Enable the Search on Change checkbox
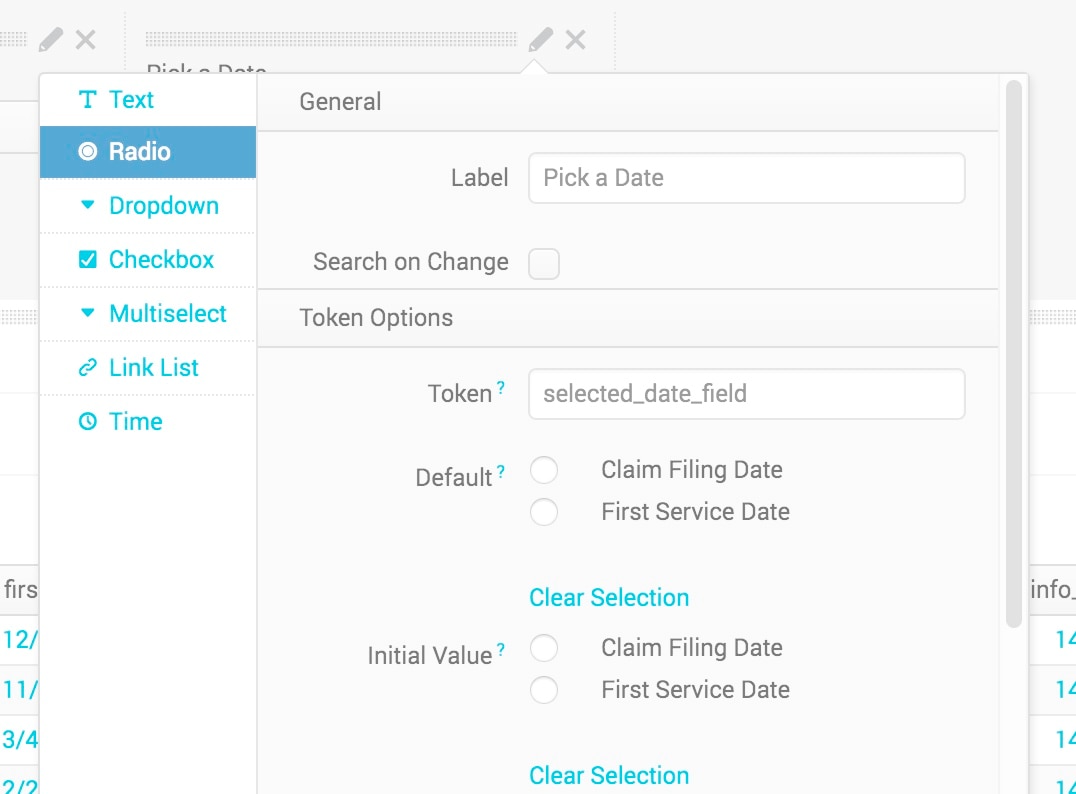Screen dimensions: 1076x794 pyautogui.click(x=544, y=264)
